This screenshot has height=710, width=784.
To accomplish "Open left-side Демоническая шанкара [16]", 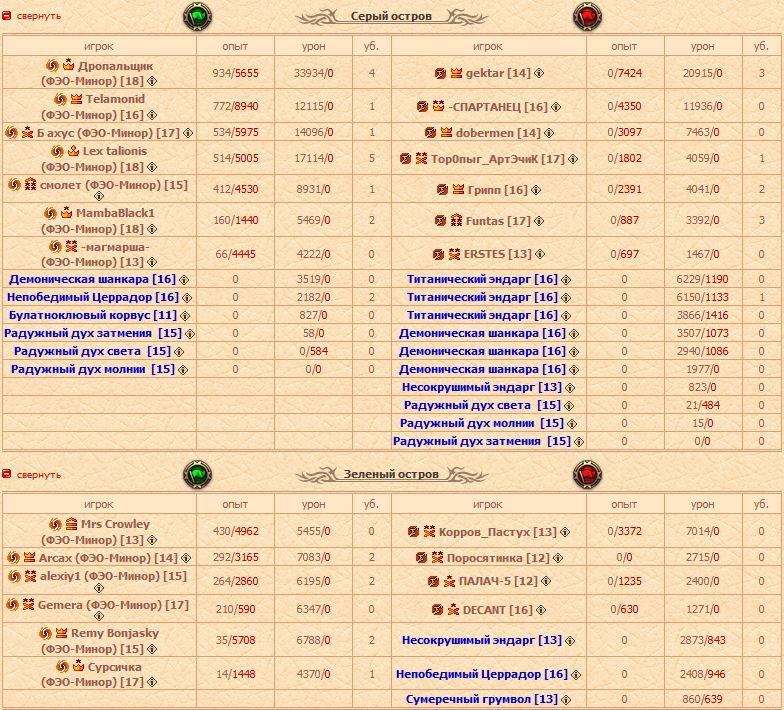I will 92,279.
